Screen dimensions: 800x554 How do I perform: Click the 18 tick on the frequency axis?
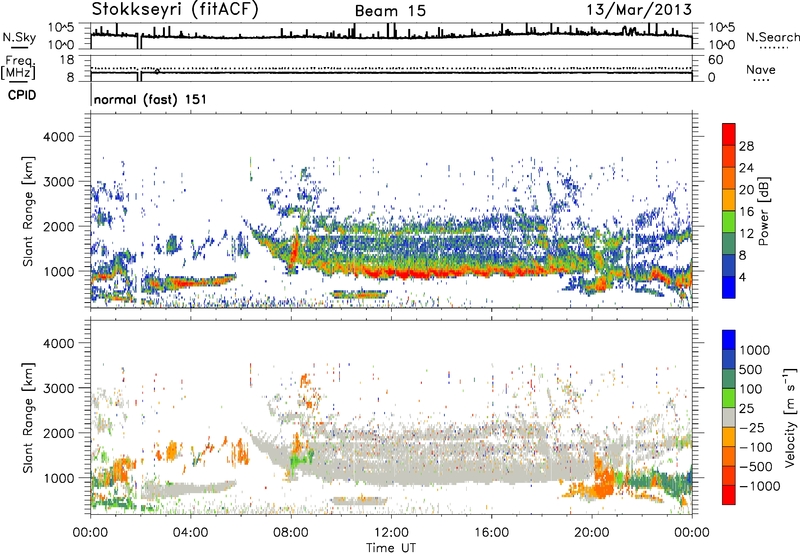coord(67,60)
